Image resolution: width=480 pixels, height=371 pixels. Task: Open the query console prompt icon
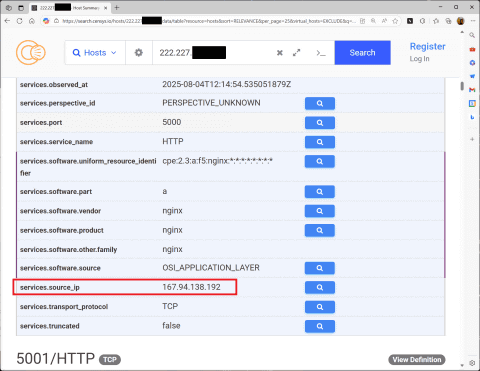pos(321,53)
